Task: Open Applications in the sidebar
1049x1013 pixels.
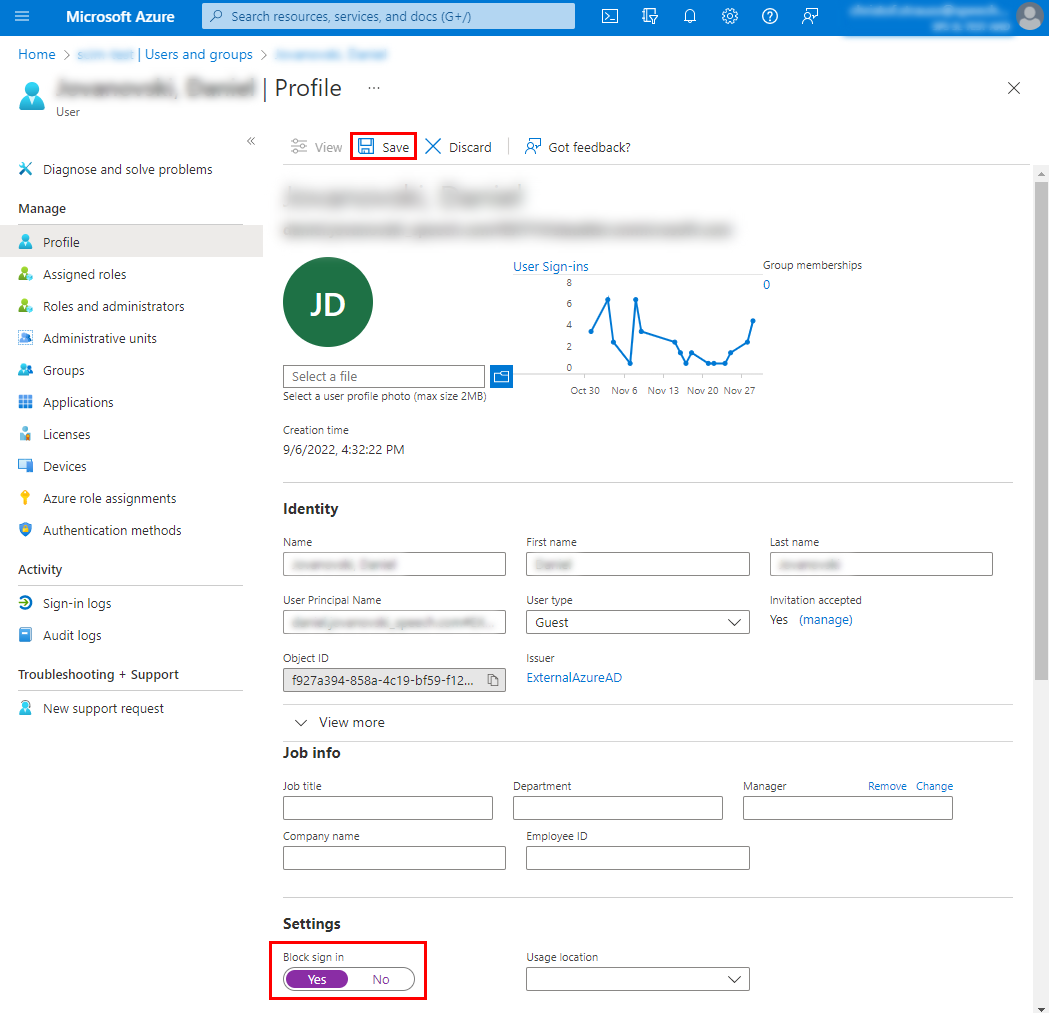Action: click(x=78, y=402)
